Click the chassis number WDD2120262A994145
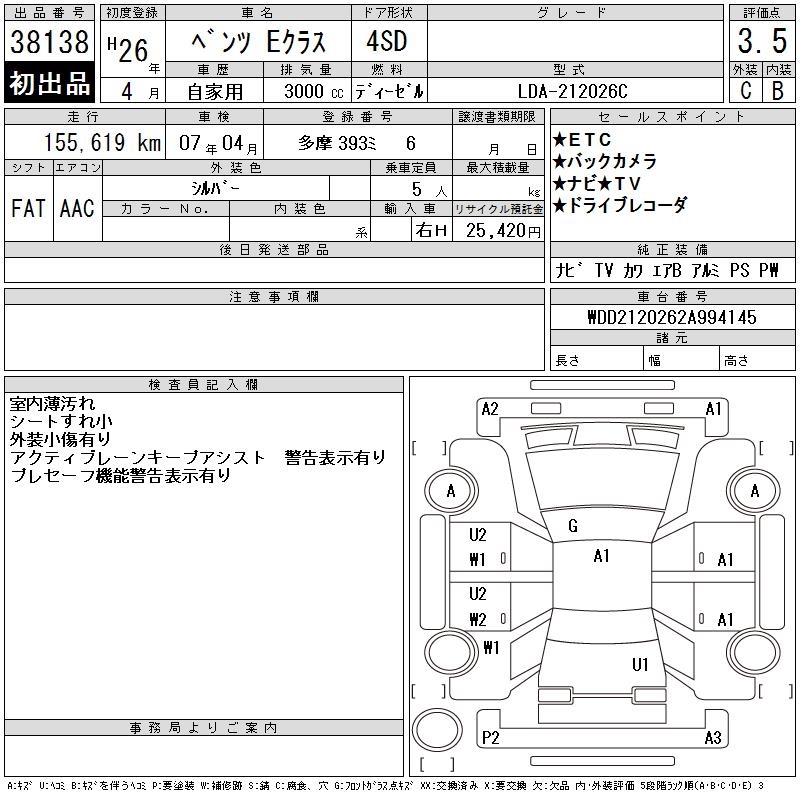This screenshot has height=800, width=800. point(672,317)
